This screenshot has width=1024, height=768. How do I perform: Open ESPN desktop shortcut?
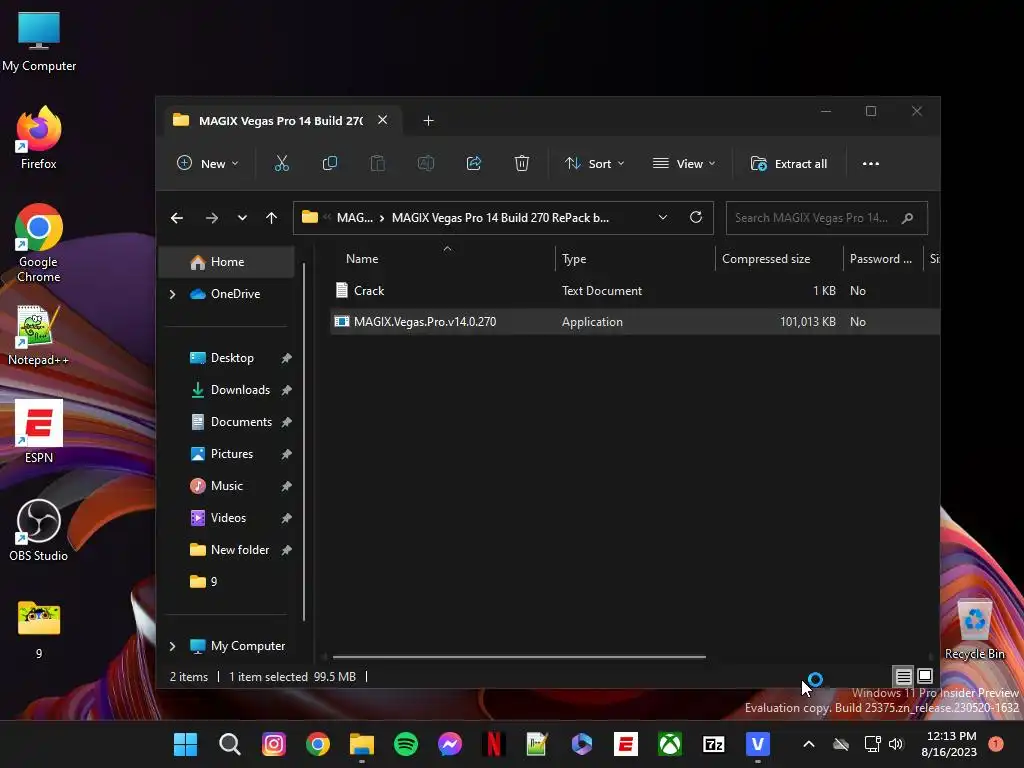(x=39, y=432)
